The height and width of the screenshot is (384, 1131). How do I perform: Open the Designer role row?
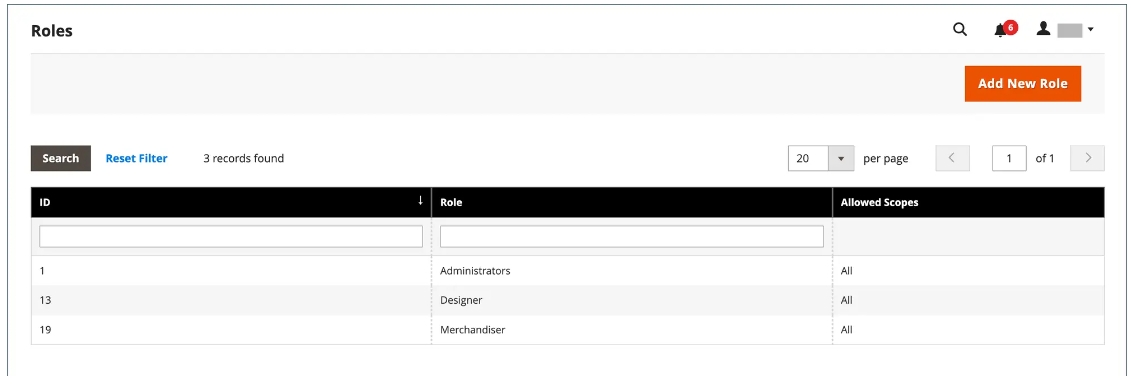point(568,300)
